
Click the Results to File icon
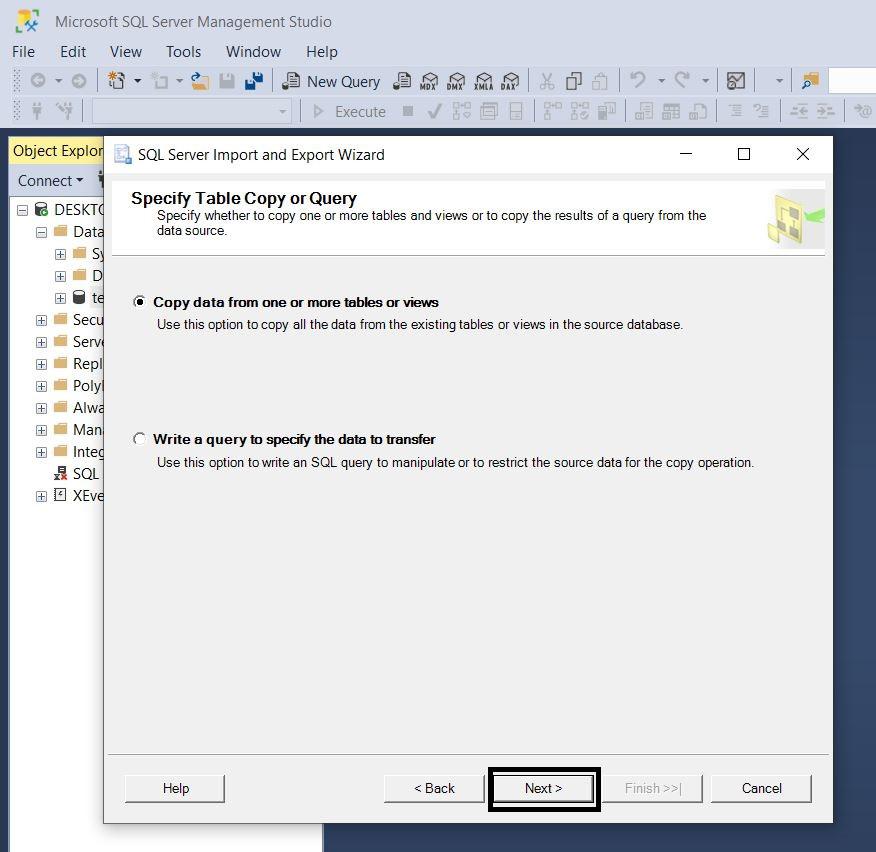click(x=698, y=112)
